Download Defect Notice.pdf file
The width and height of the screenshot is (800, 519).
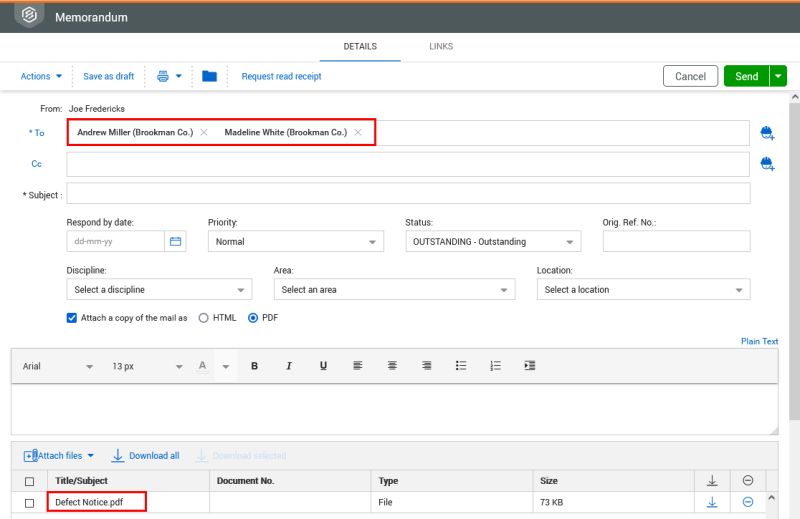(x=712, y=503)
